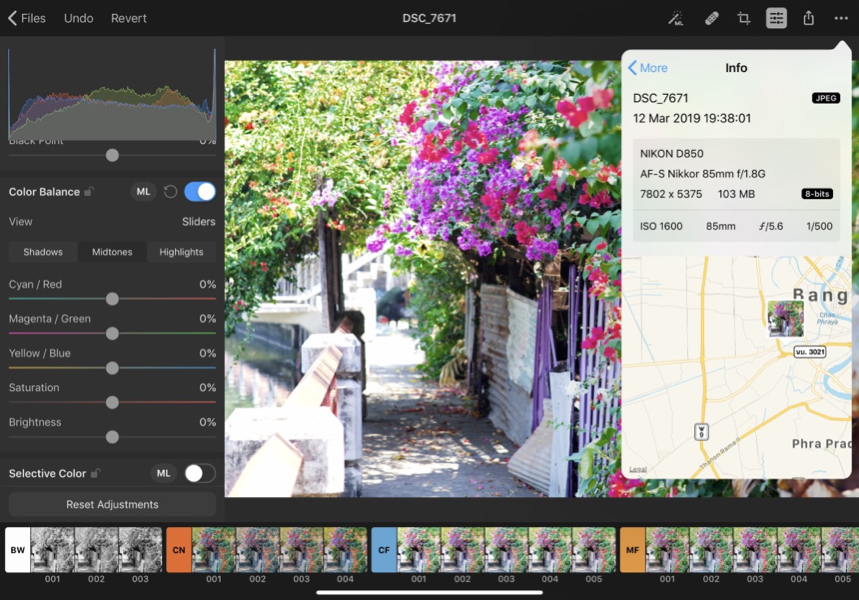Select the Highlights tab

tap(181, 252)
